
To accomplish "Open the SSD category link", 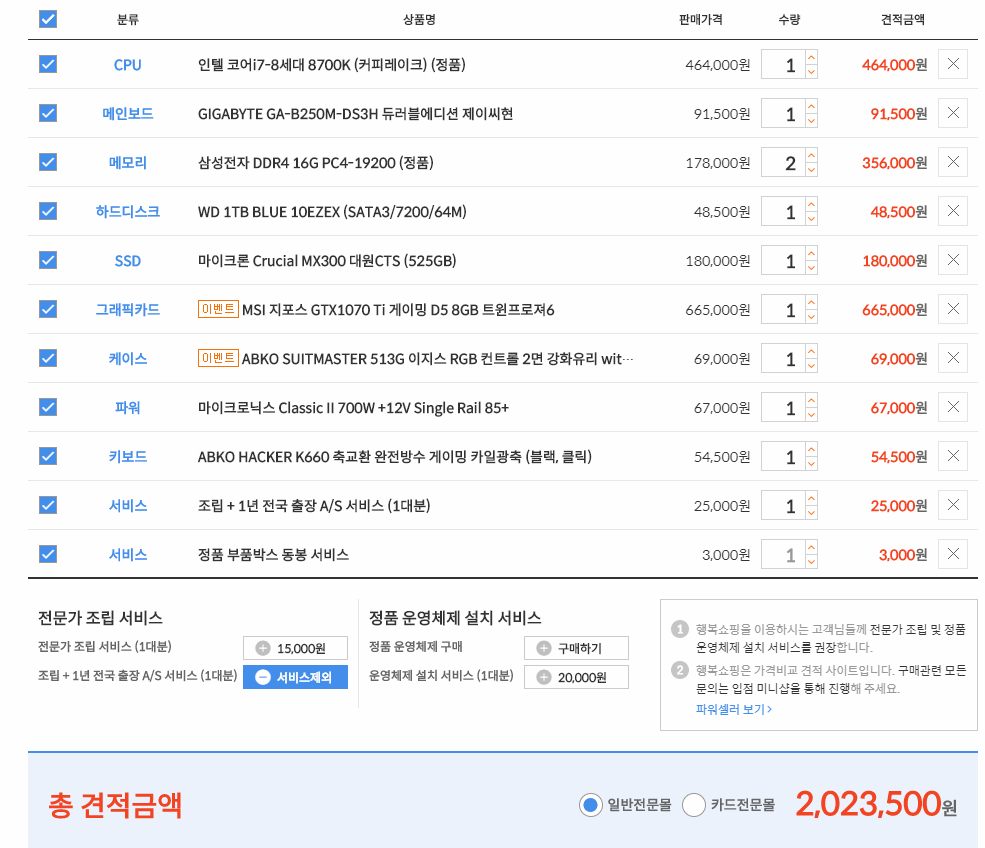I will point(128,261).
